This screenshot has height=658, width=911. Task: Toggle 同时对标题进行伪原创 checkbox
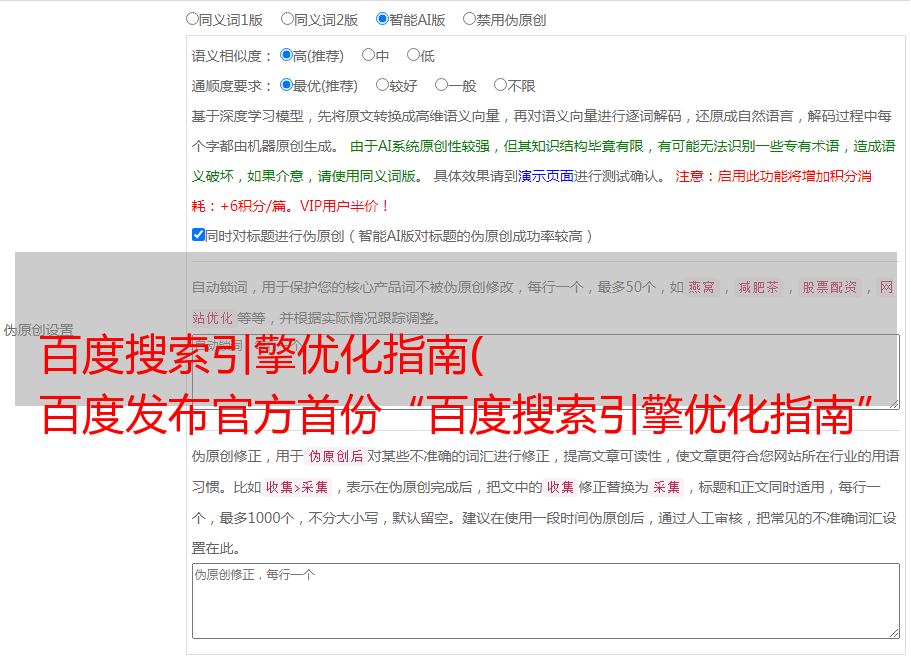pyautogui.click(x=198, y=235)
